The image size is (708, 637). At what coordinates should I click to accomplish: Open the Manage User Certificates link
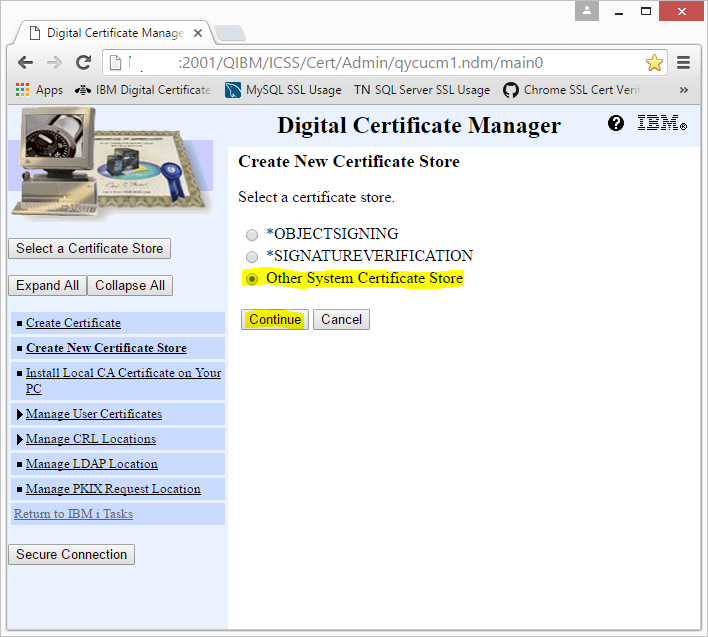pyautogui.click(x=93, y=414)
